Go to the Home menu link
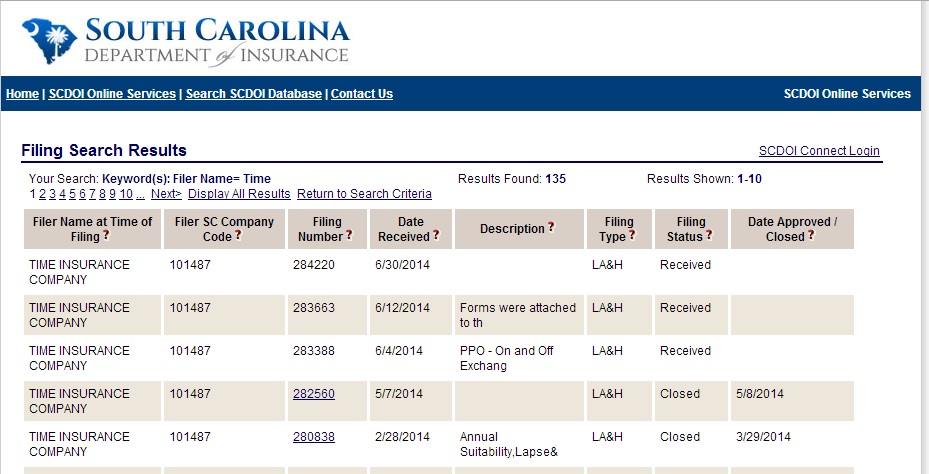Image resolution: width=929 pixels, height=474 pixels. 23,94
